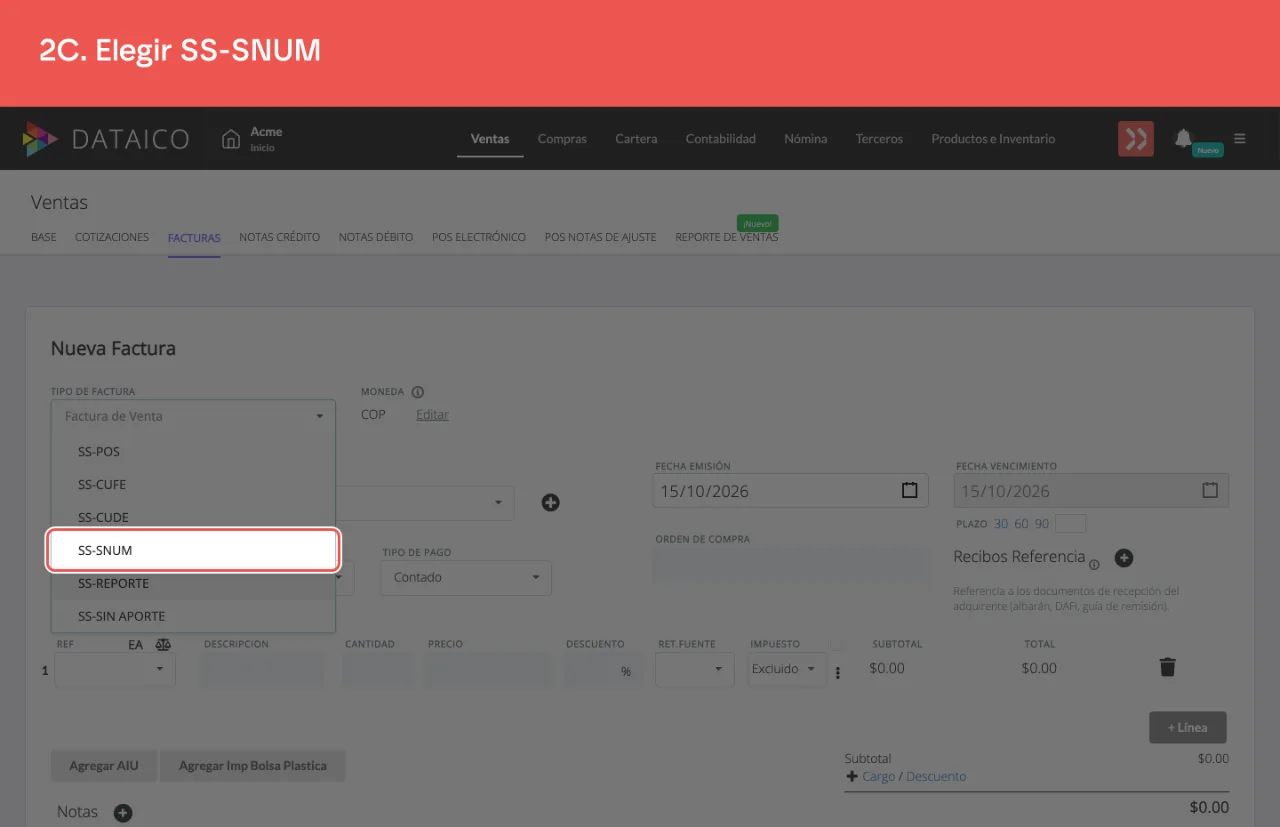The height and width of the screenshot is (827, 1280).
Task: Choose SS-CUDE option
Action: point(193,517)
